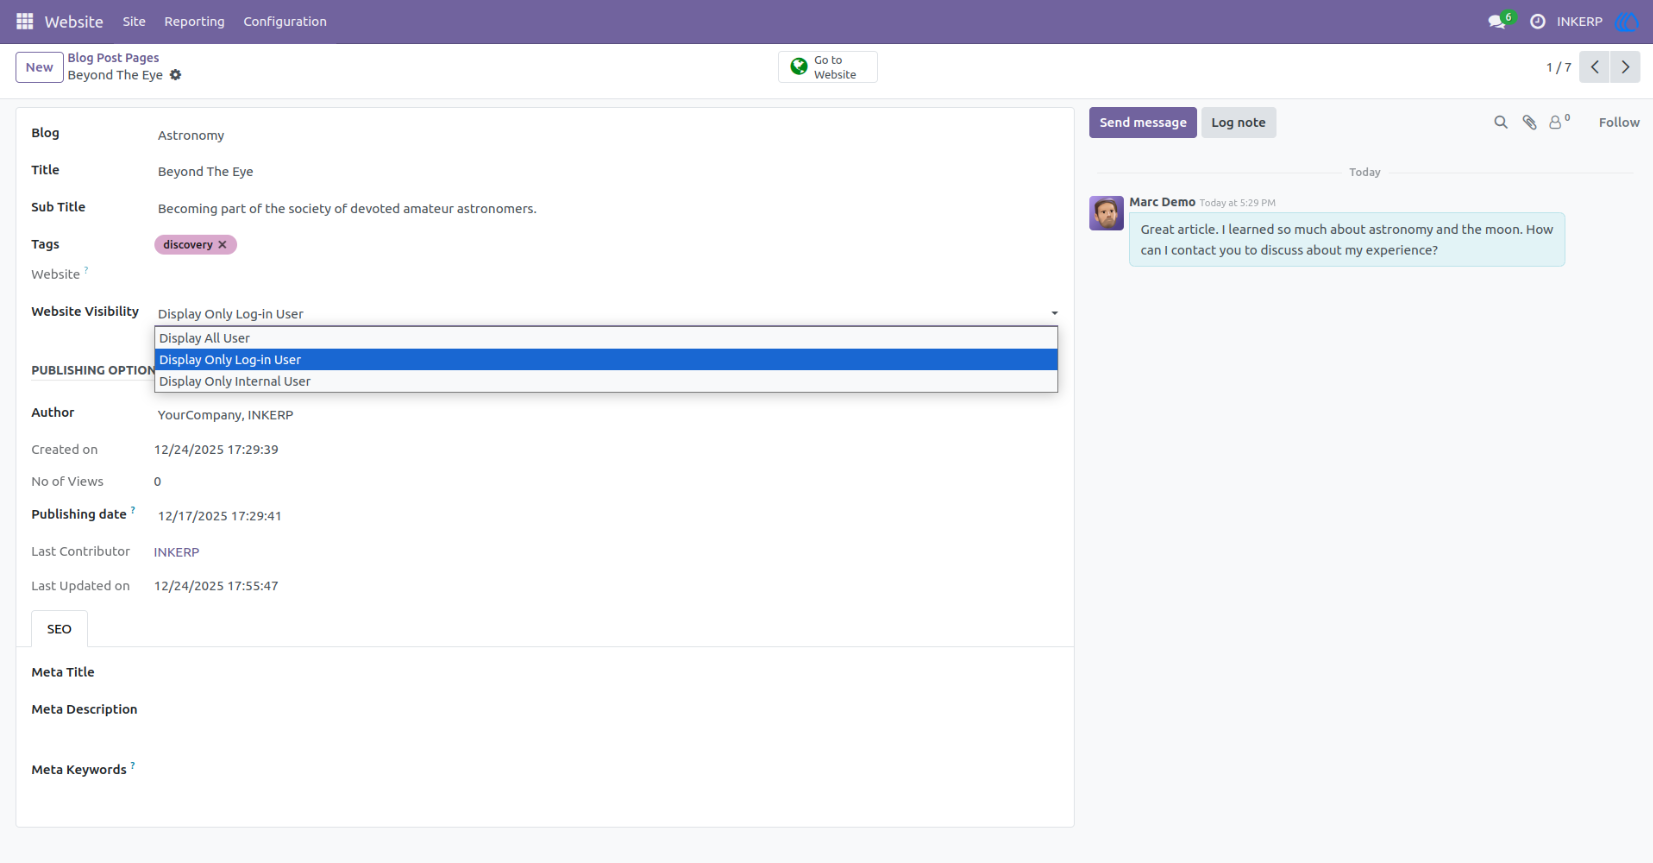The image size is (1653, 863).
Task: Click the INKERP user avatar icon
Action: pos(1627,21)
